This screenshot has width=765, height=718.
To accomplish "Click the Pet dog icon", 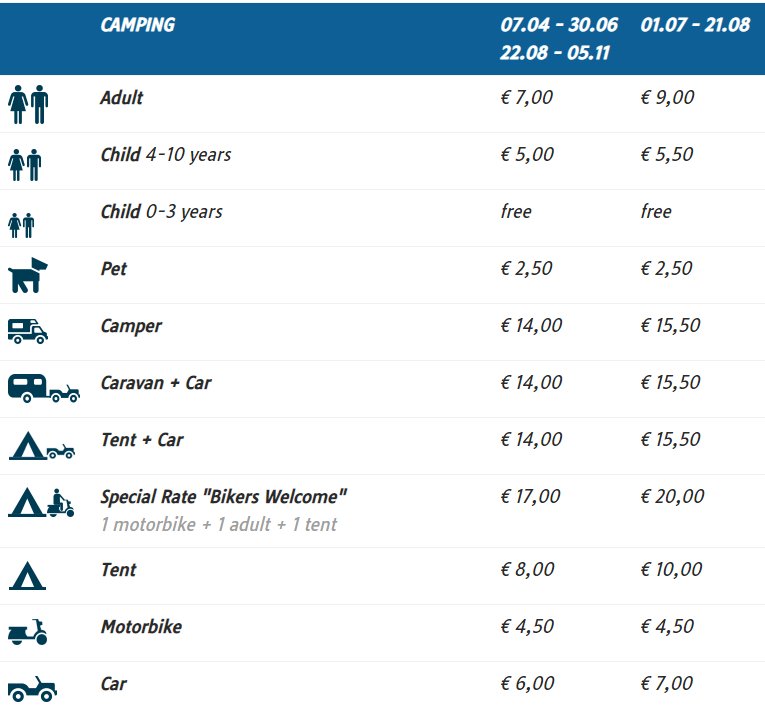I will pyautogui.click(x=27, y=275).
